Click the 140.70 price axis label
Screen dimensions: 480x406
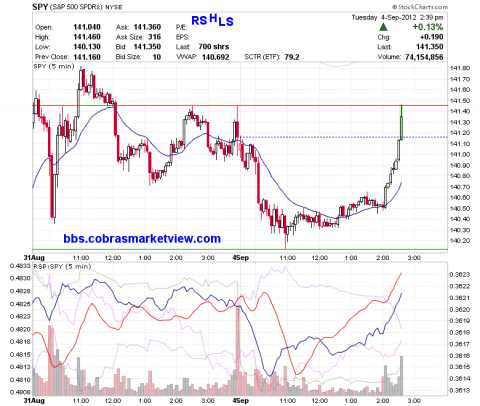(460, 187)
